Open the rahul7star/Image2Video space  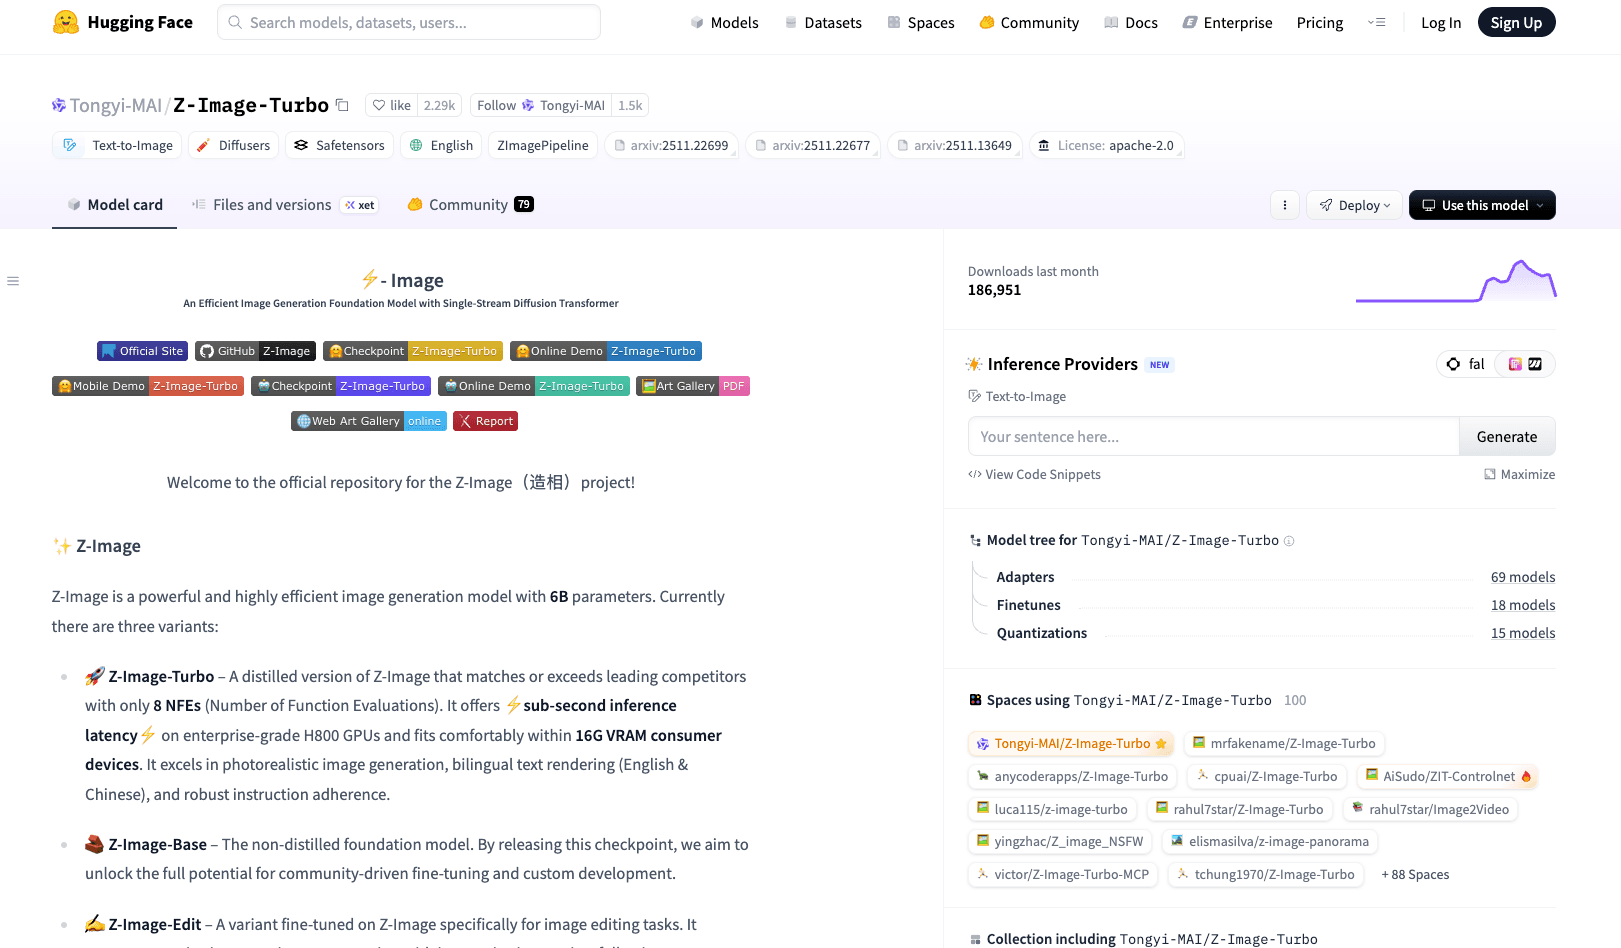coord(1430,809)
